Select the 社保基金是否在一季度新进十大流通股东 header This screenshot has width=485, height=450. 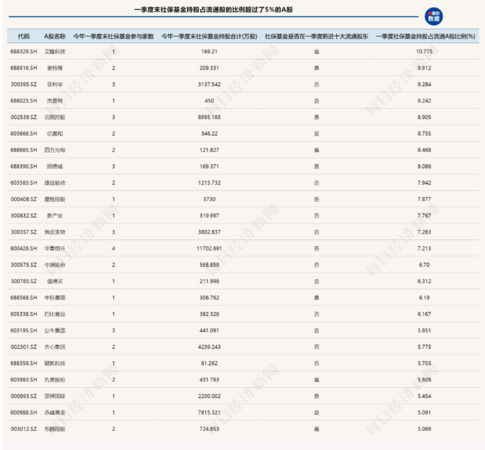316,36
